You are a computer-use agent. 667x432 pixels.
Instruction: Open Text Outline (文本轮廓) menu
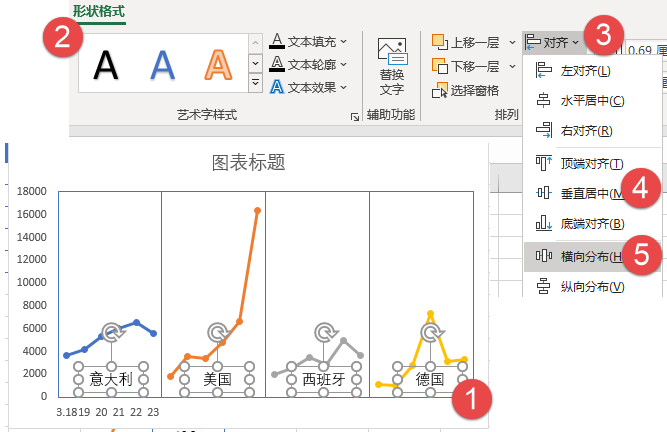(x=308, y=65)
